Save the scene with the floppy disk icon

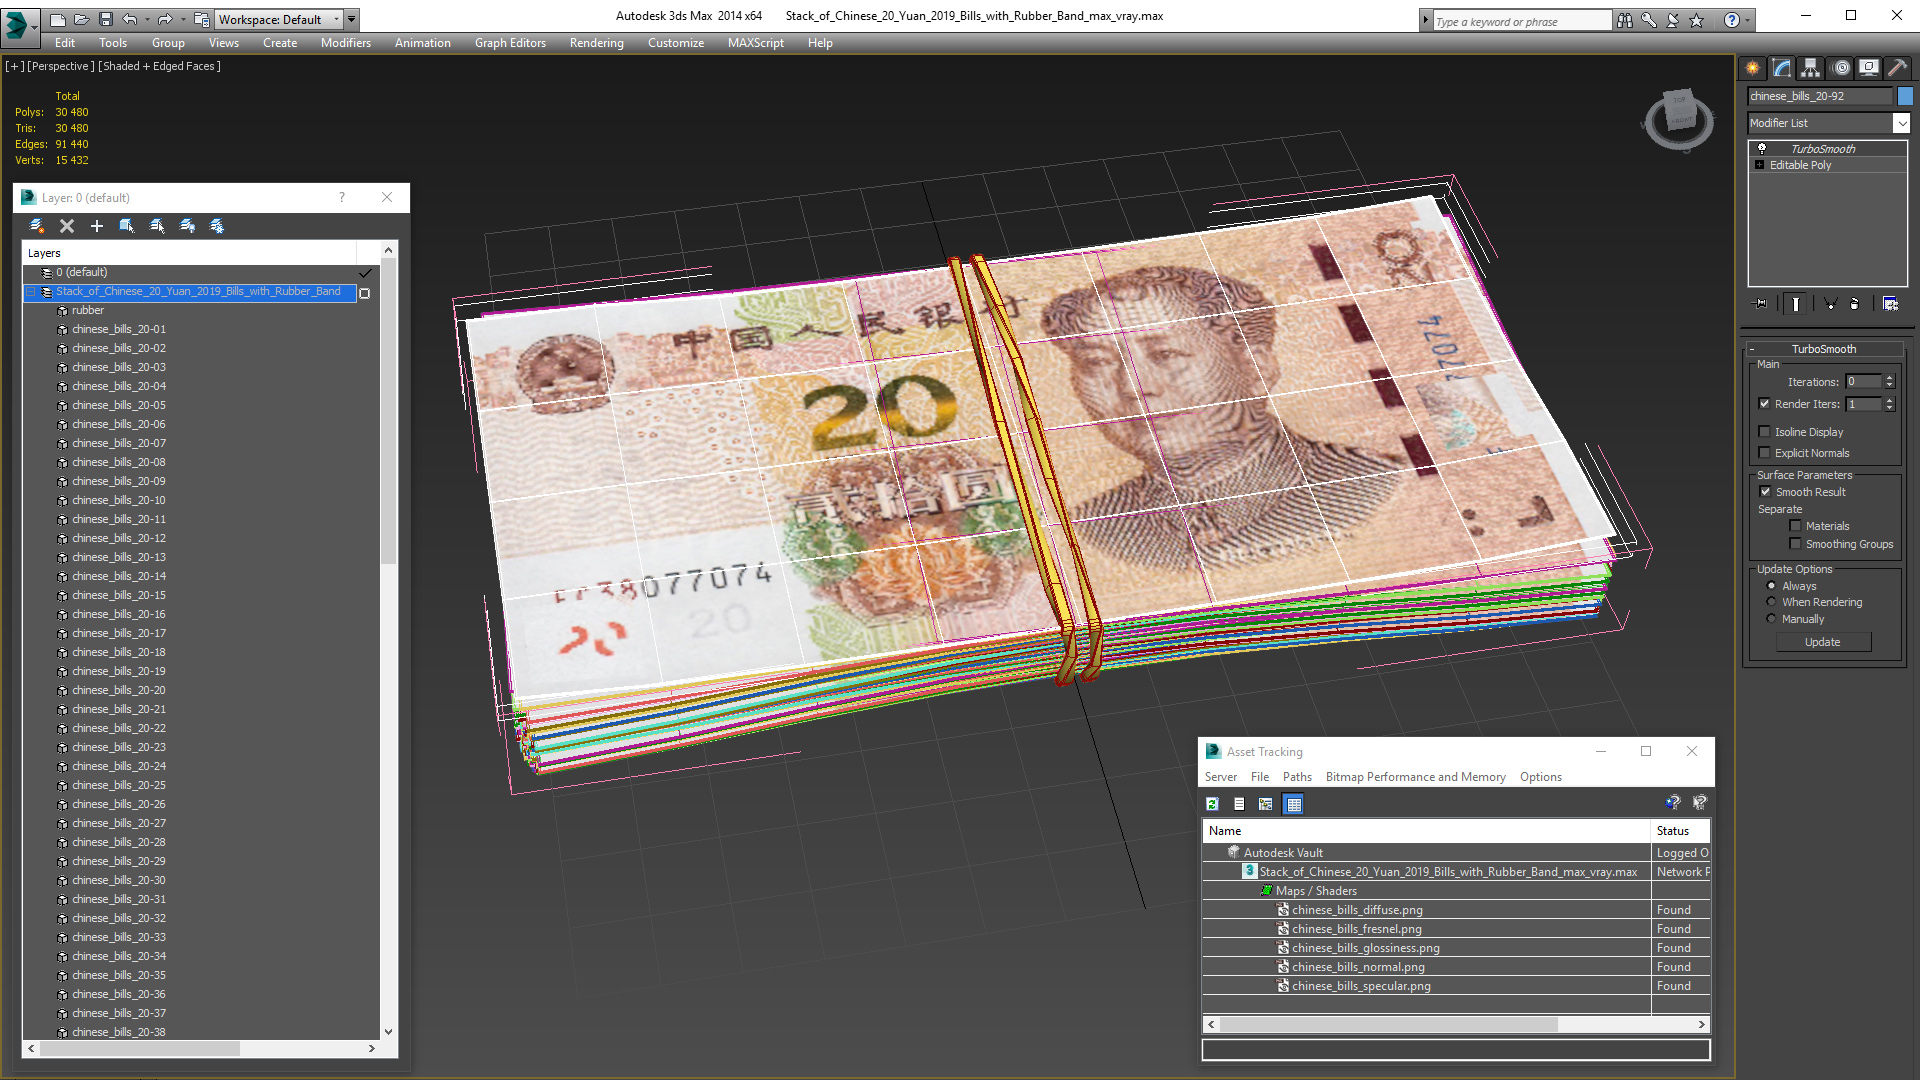(106, 20)
